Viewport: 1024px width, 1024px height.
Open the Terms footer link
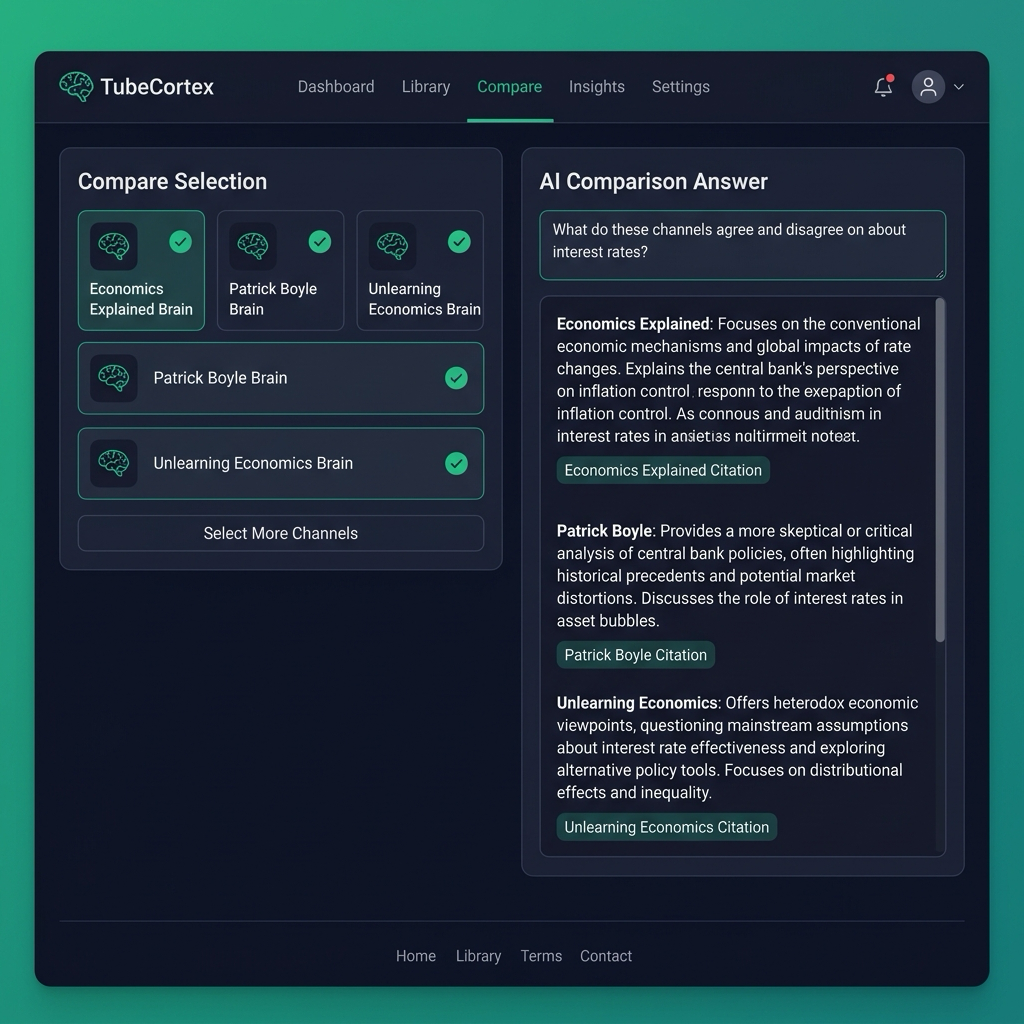pyautogui.click(x=541, y=956)
